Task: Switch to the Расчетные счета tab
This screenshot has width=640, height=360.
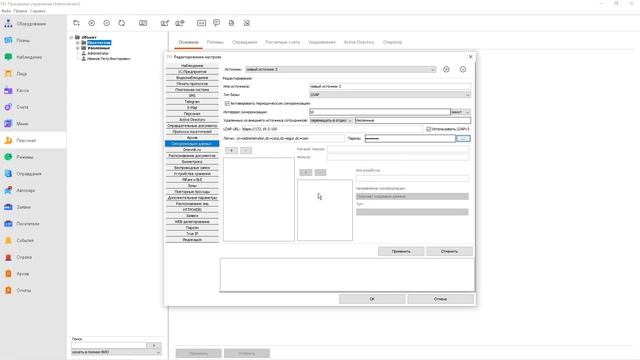Action: coord(282,42)
